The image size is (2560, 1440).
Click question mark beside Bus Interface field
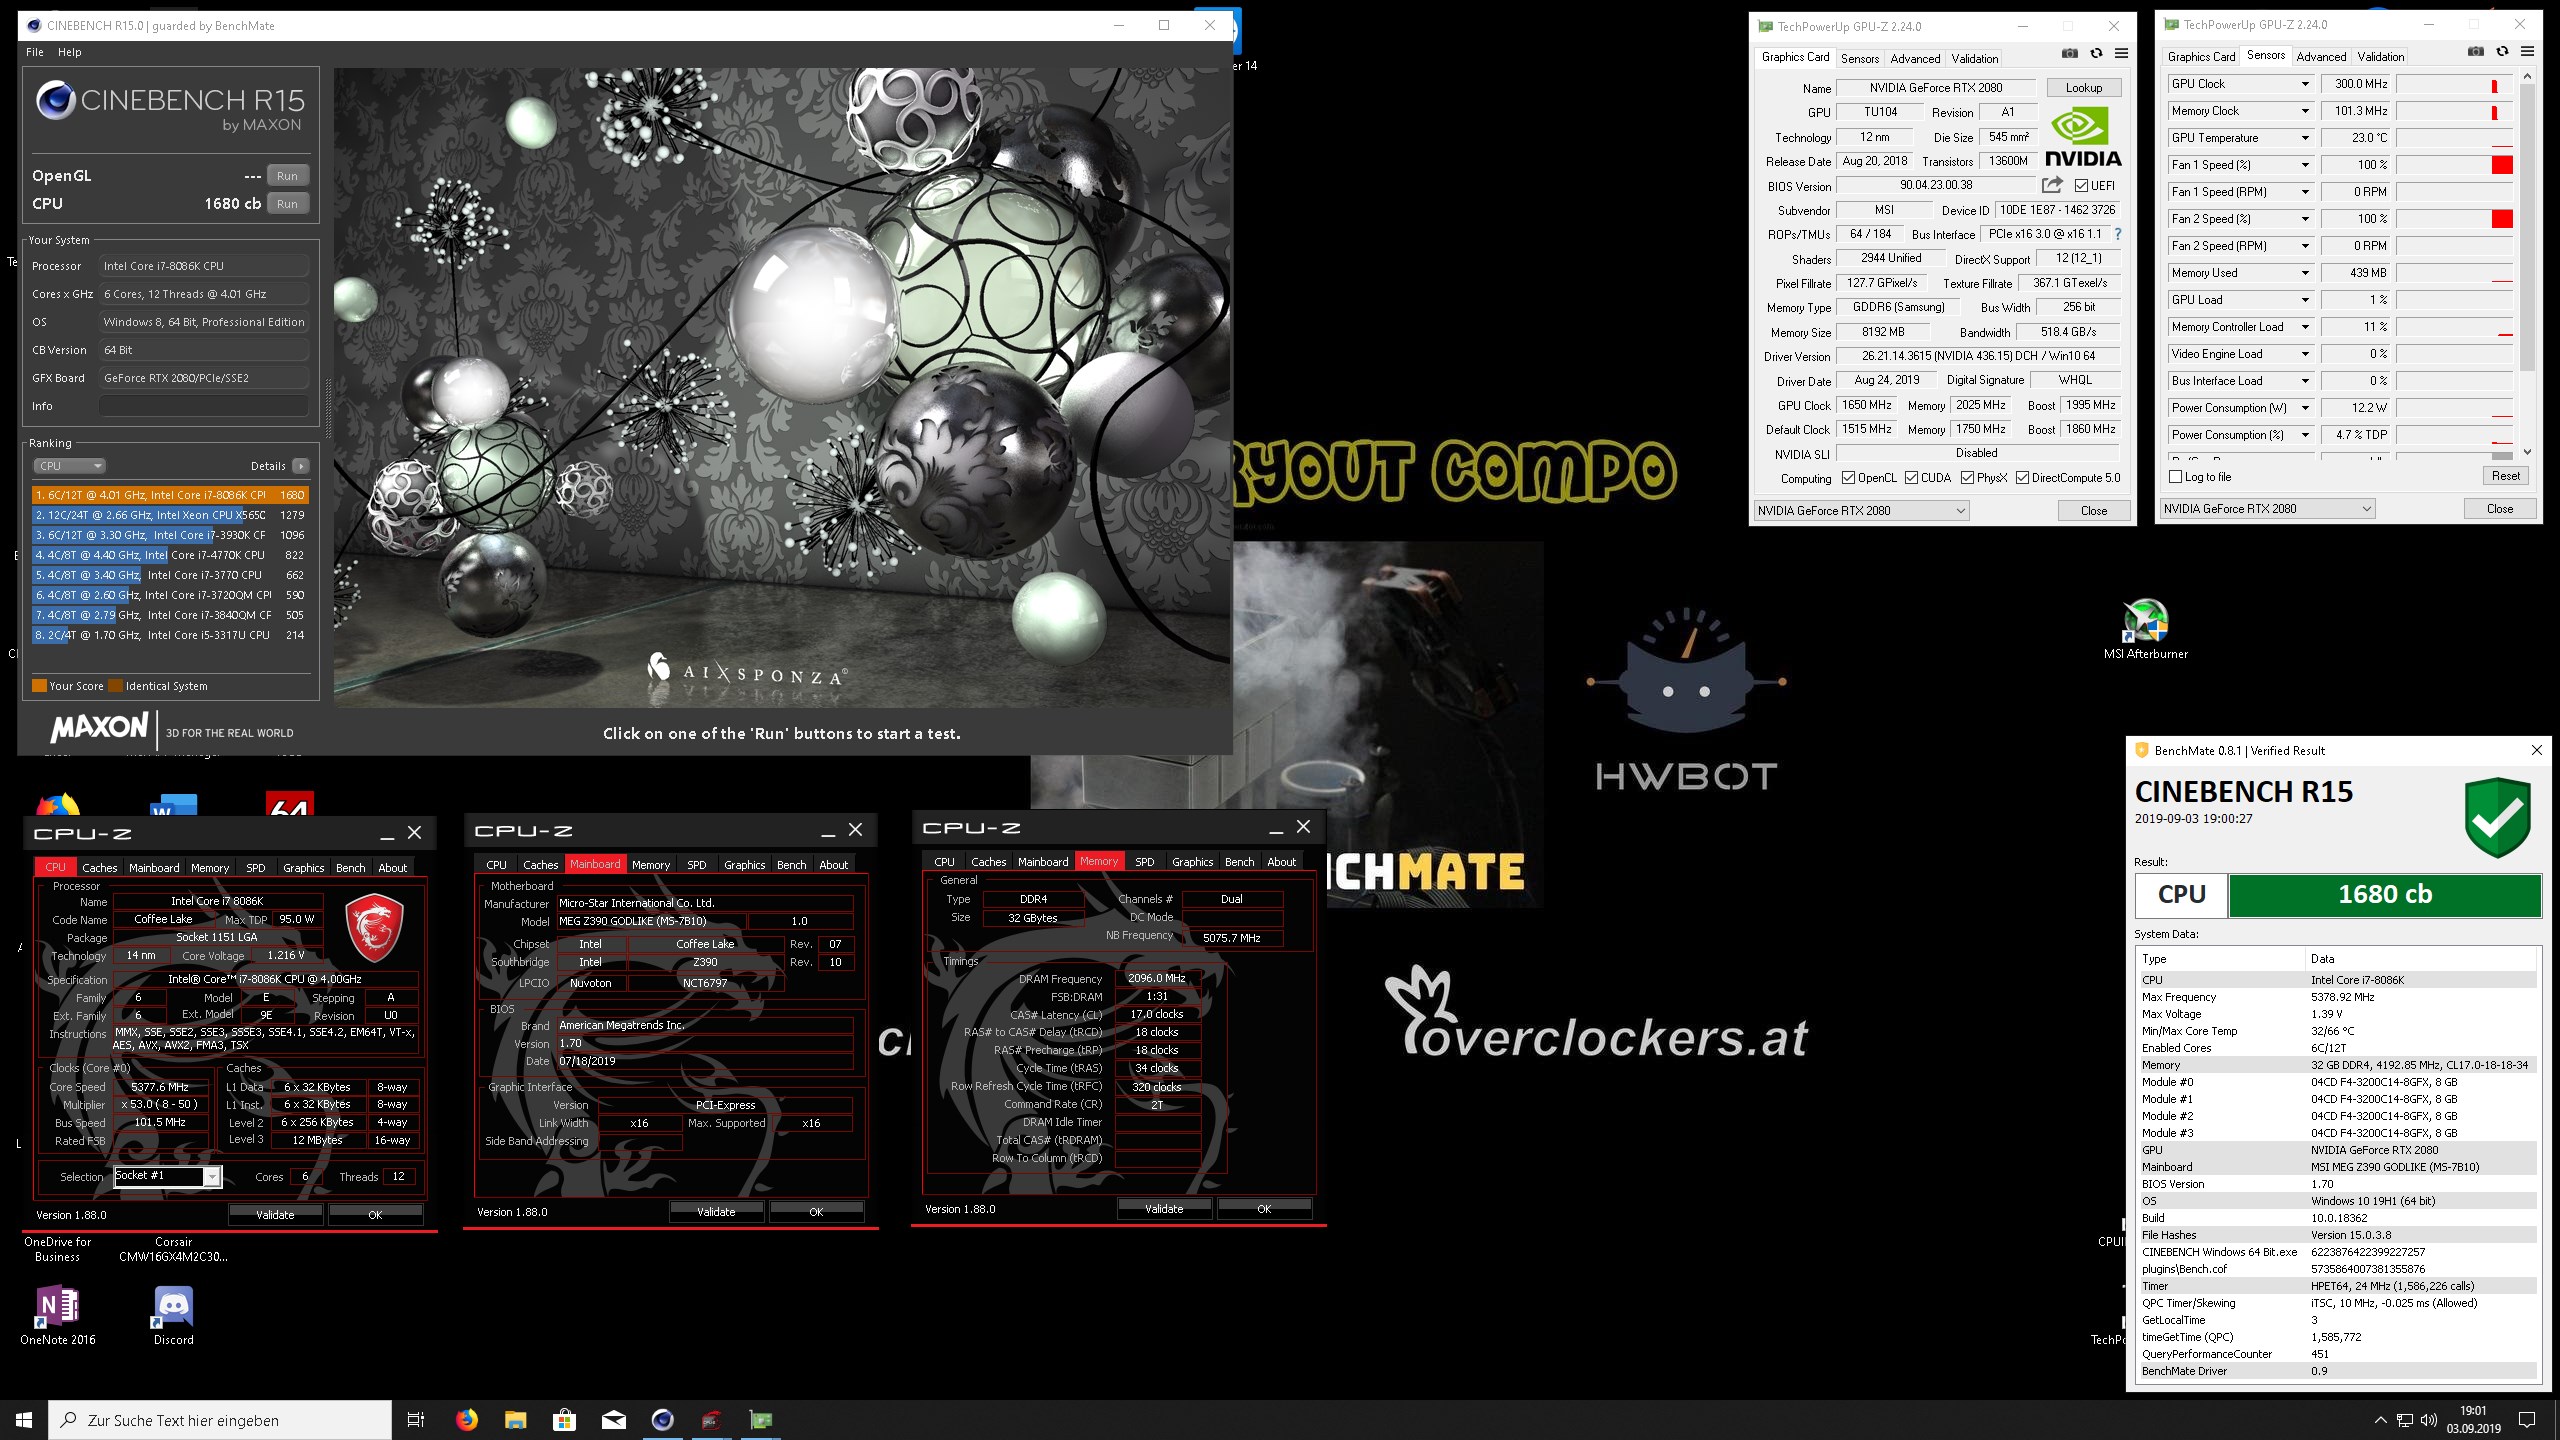(x=2117, y=234)
